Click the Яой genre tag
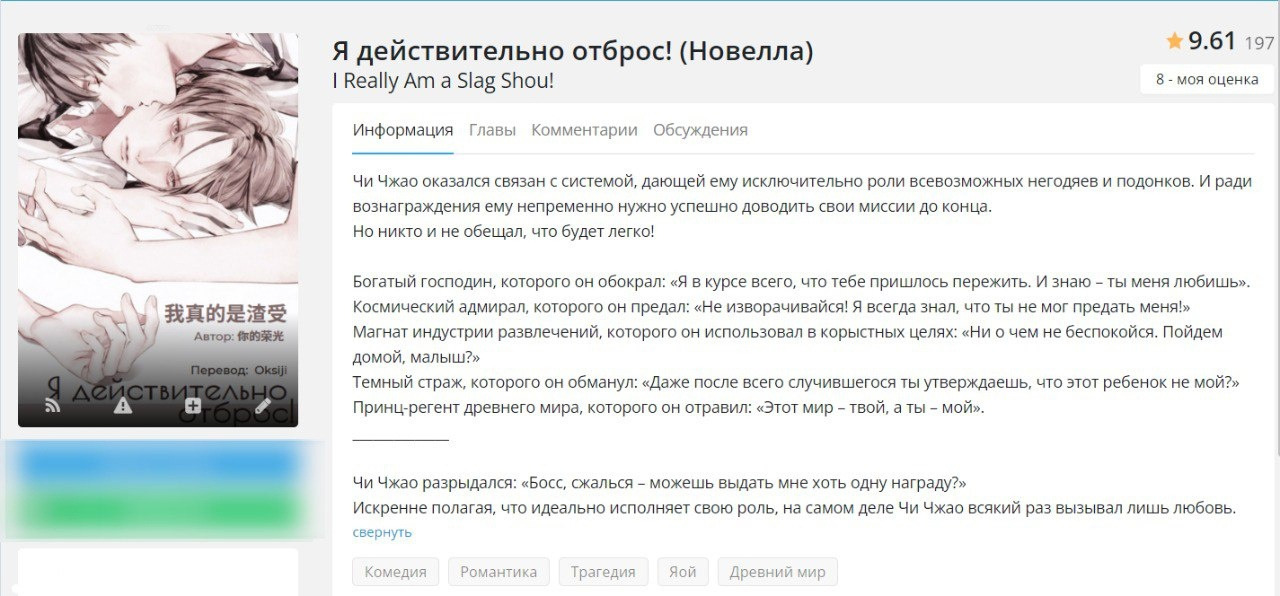 683,572
